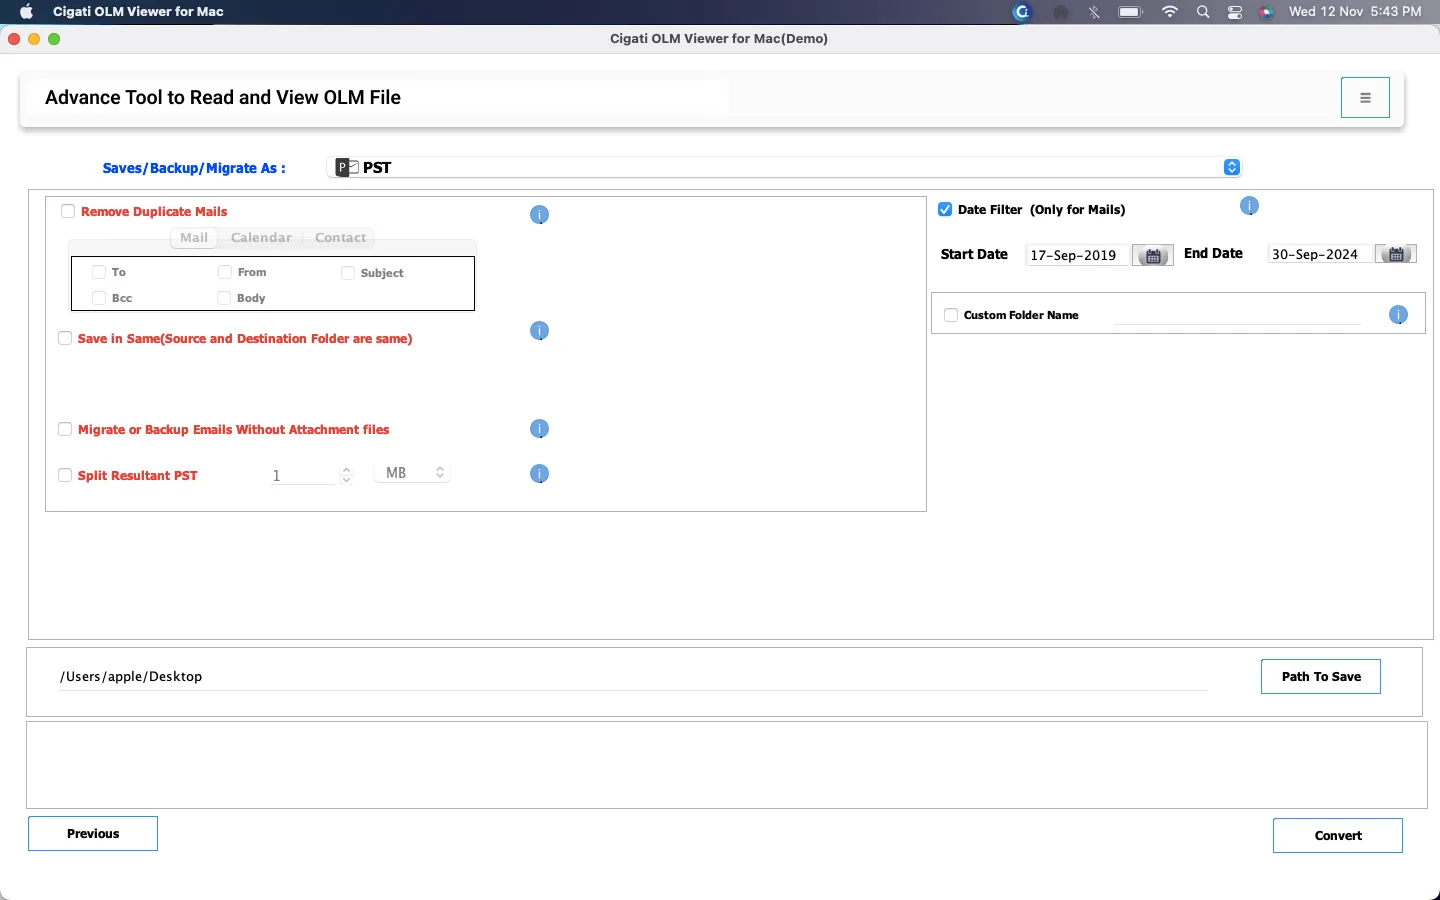Switch to the Contact tab
Image resolution: width=1440 pixels, height=900 pixels.
point(340,238)
